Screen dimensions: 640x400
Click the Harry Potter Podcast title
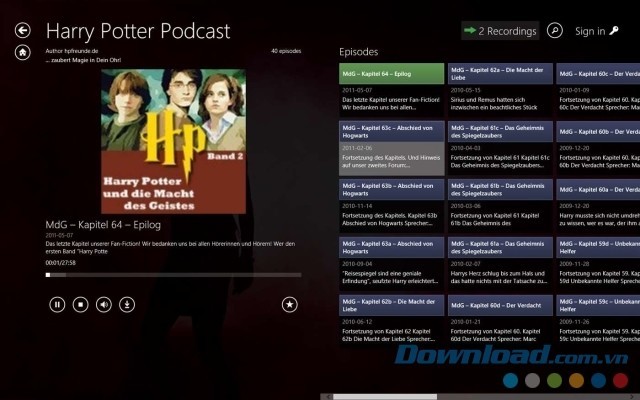138,31
